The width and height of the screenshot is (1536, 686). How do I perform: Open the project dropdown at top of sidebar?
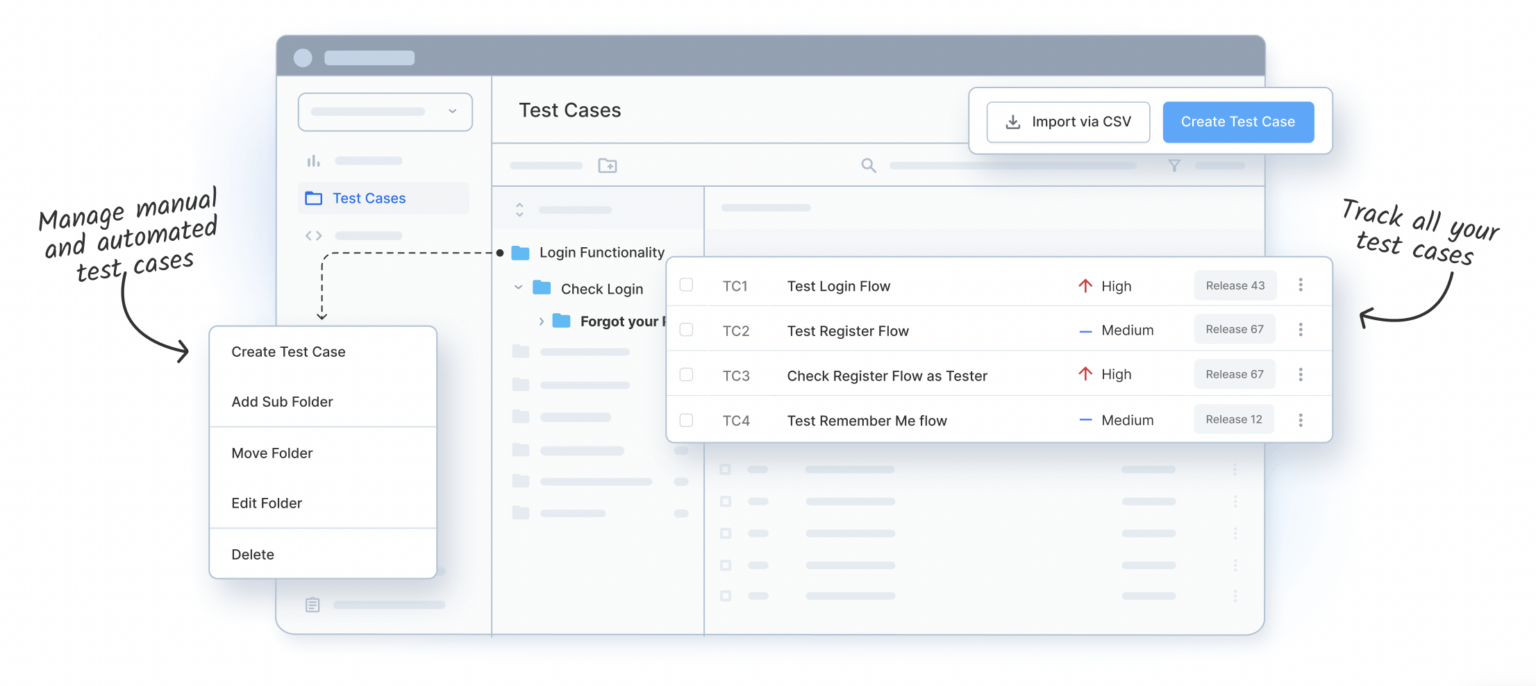(x=385, y=112)
